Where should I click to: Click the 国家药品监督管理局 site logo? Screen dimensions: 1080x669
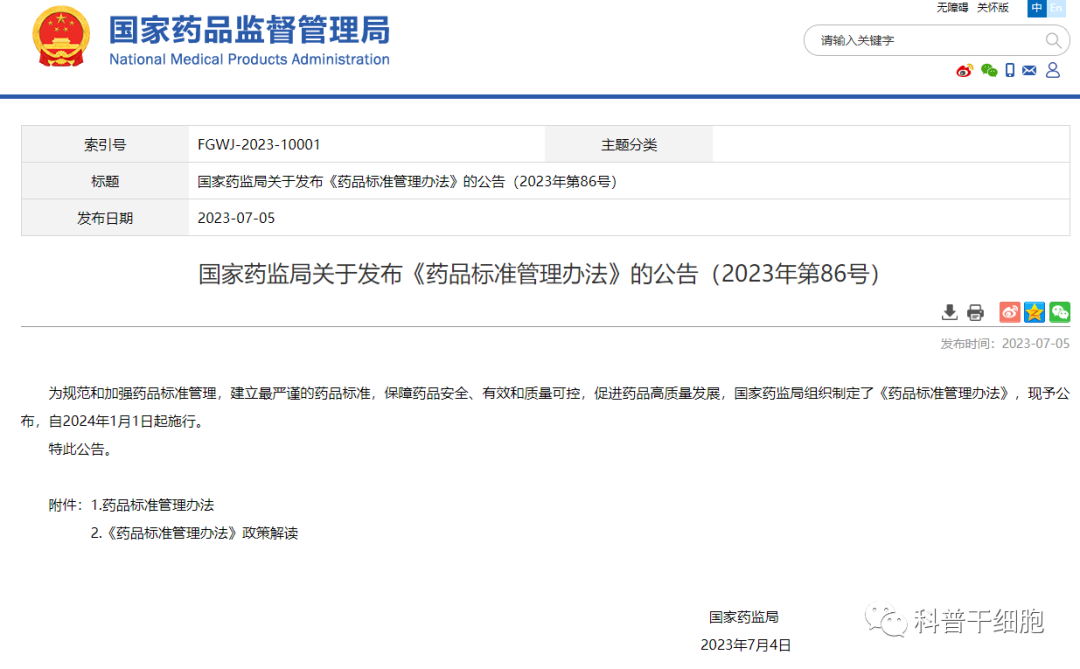click(x=249, y=39)
